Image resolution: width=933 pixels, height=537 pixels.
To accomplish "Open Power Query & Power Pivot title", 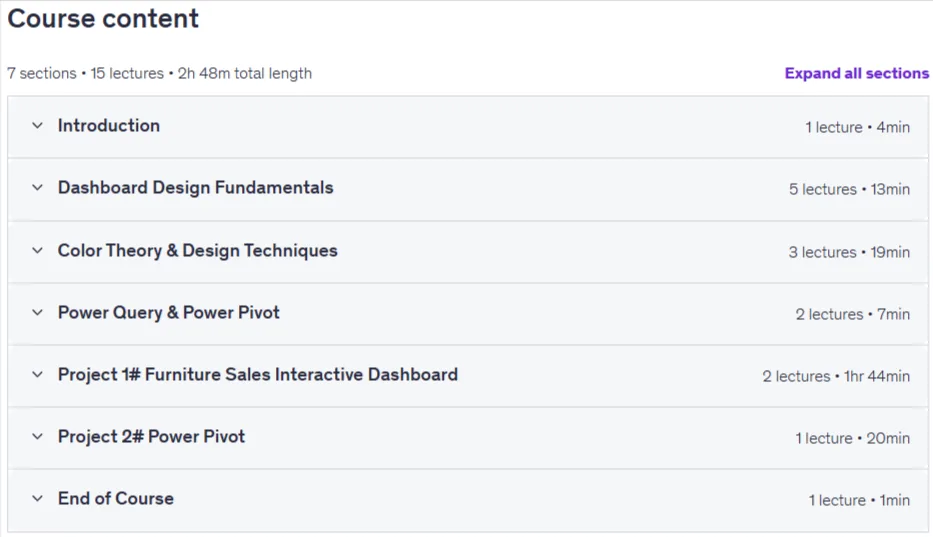I will pos(168,313).
